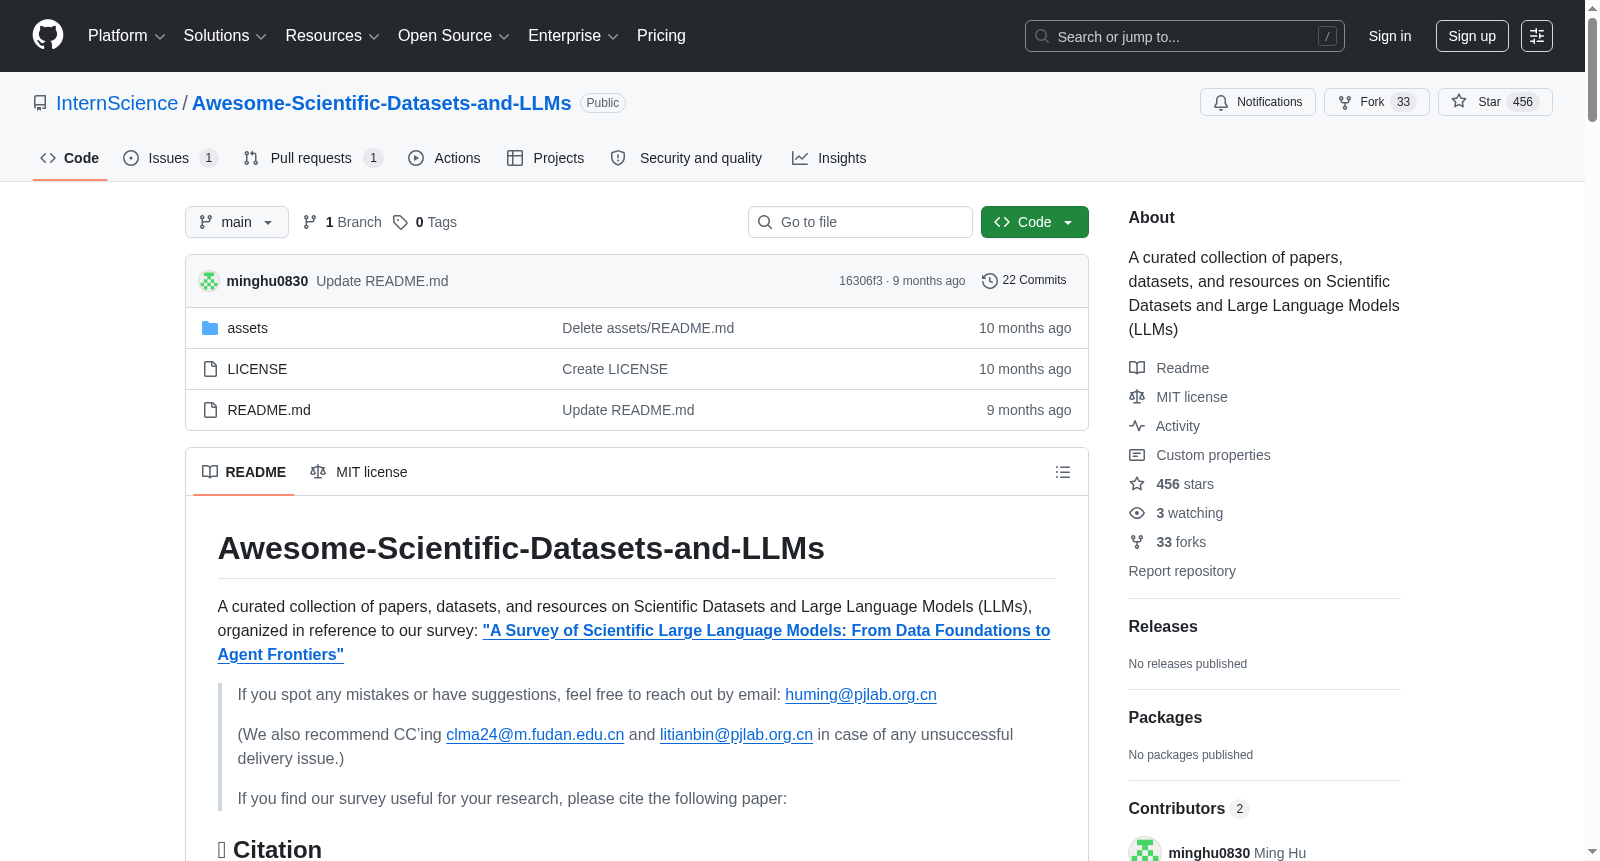1600x861 pixels.
Task: Click the GitHub logo icon
Action: pyautogui.click(x=48, y=35)
